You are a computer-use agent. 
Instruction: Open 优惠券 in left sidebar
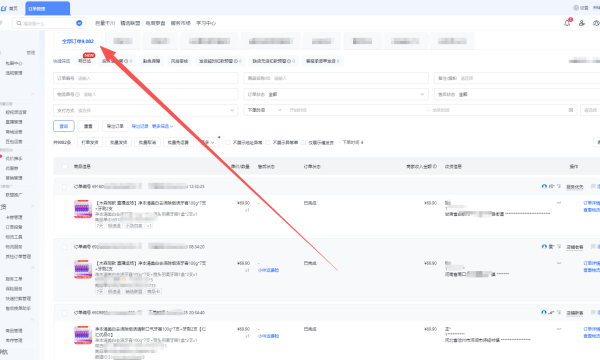[12, 168]
